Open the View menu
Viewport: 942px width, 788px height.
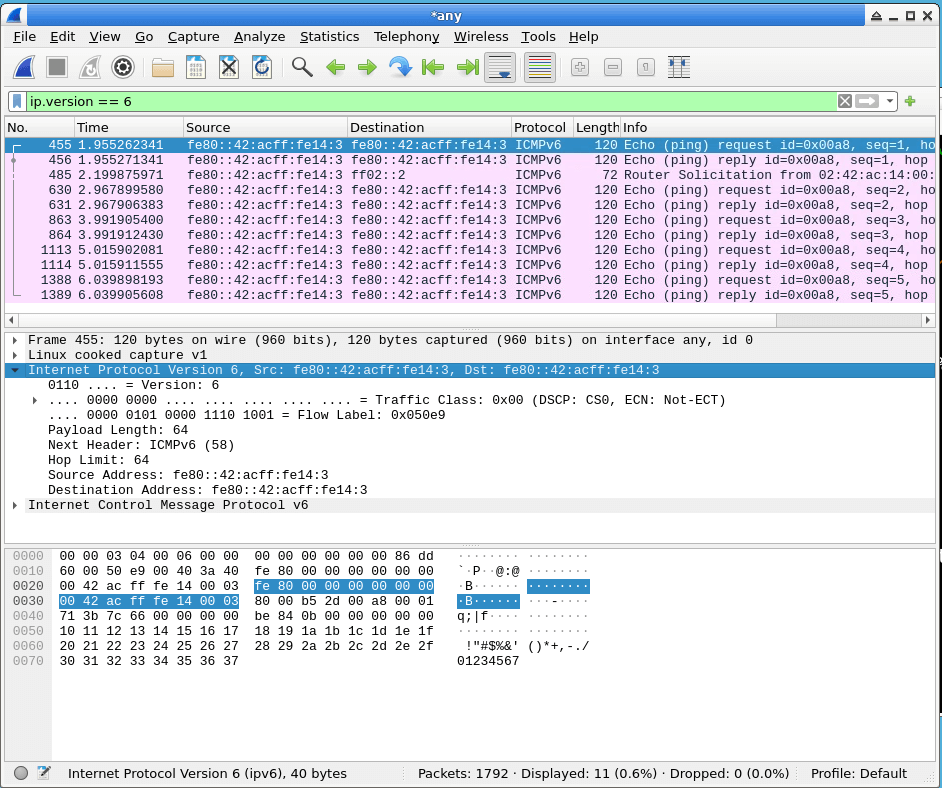click(105, 37)
